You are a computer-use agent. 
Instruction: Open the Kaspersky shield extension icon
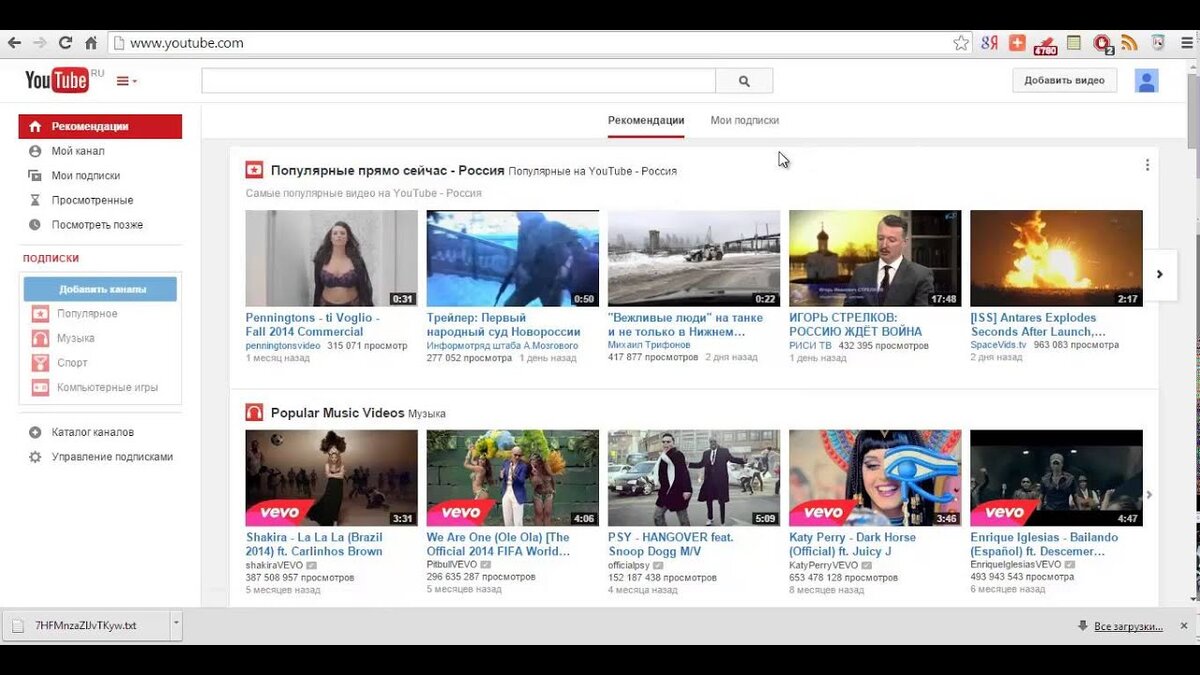click(1158, 43)
